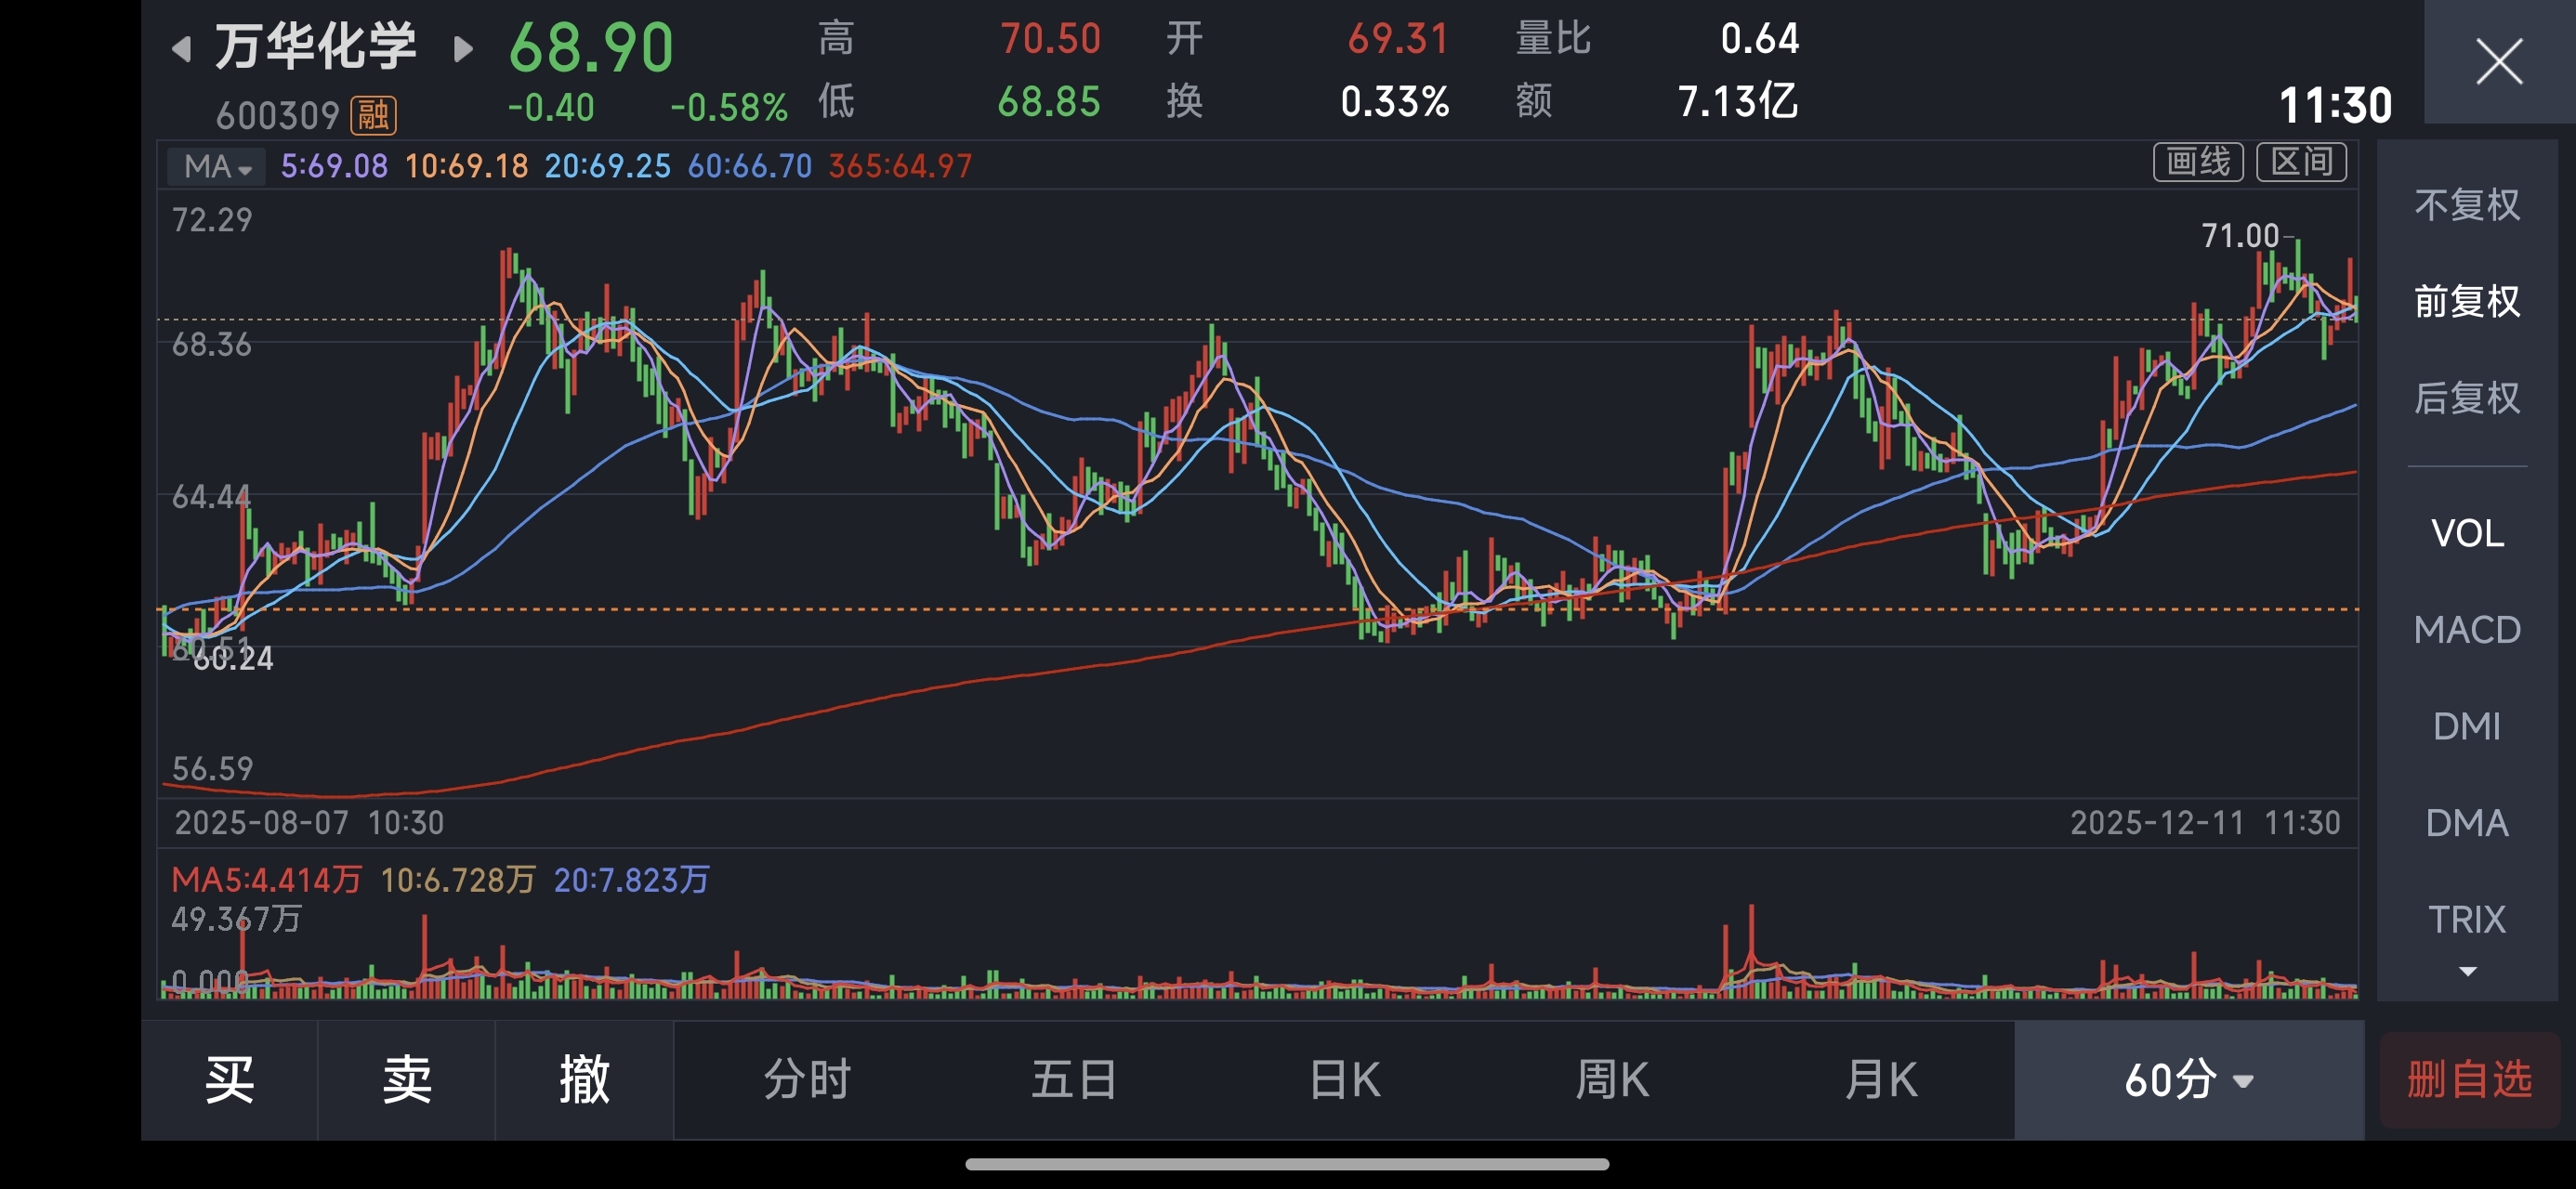Go to previous stock with left arrow
Viewport: 2576px width, 1189px height.
coord(181,48)
